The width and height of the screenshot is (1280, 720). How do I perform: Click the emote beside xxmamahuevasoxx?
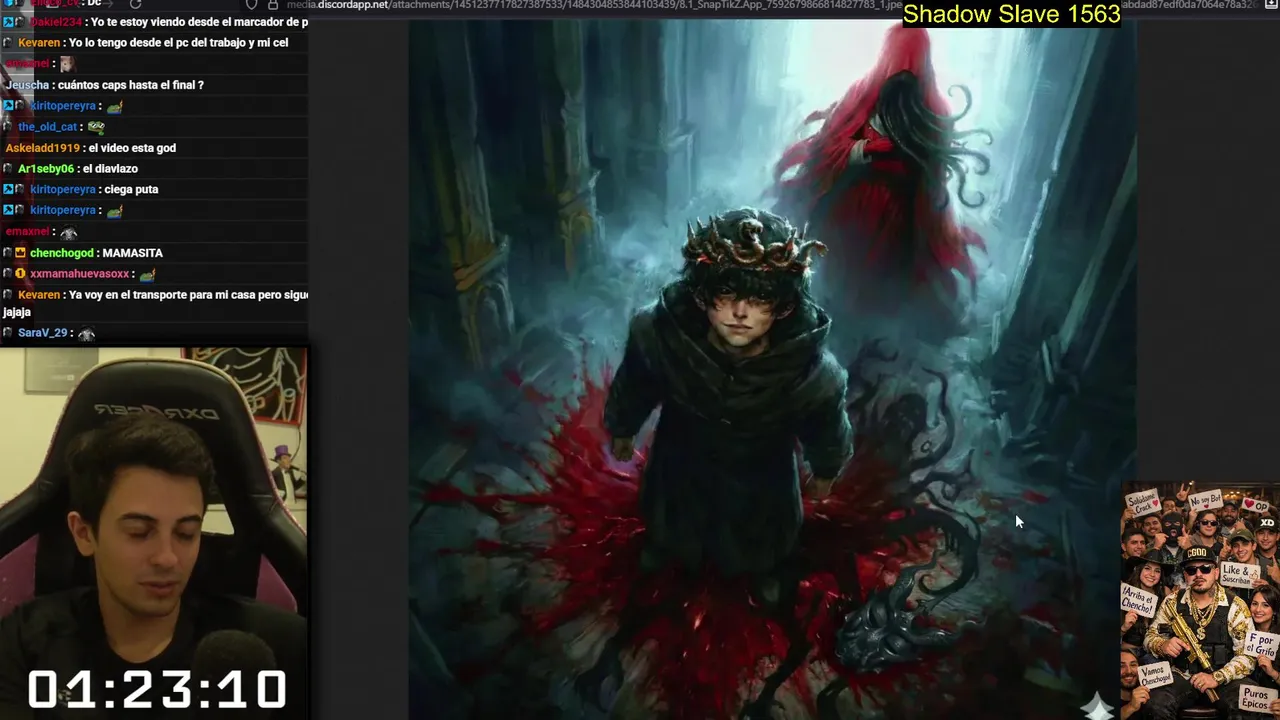click(x=148, y=274)
